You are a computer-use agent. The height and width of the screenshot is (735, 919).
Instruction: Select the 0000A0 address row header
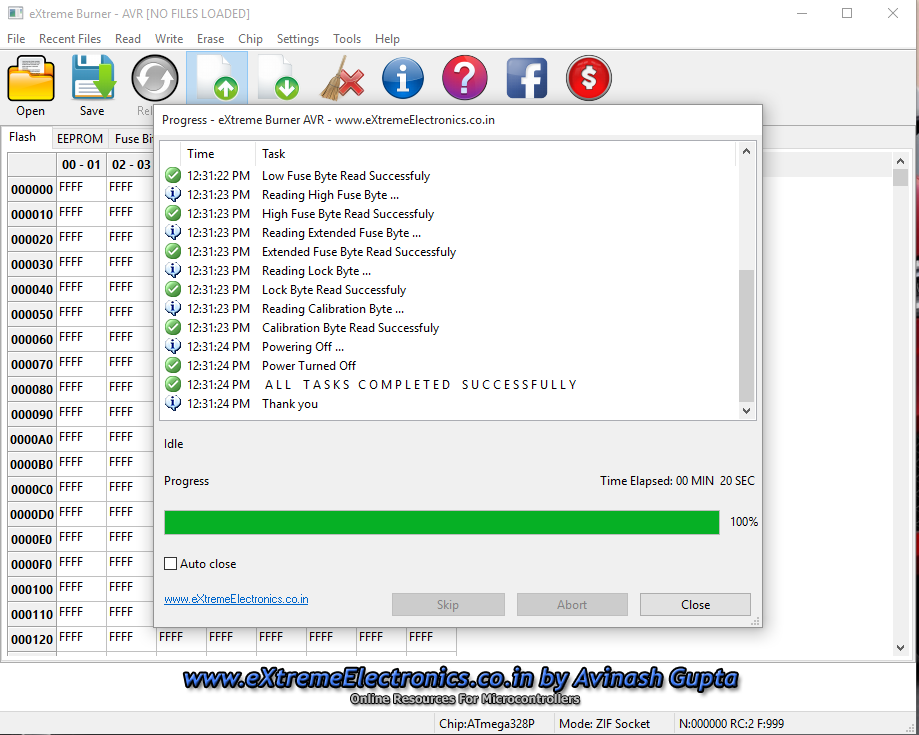[x=32, y=439]
